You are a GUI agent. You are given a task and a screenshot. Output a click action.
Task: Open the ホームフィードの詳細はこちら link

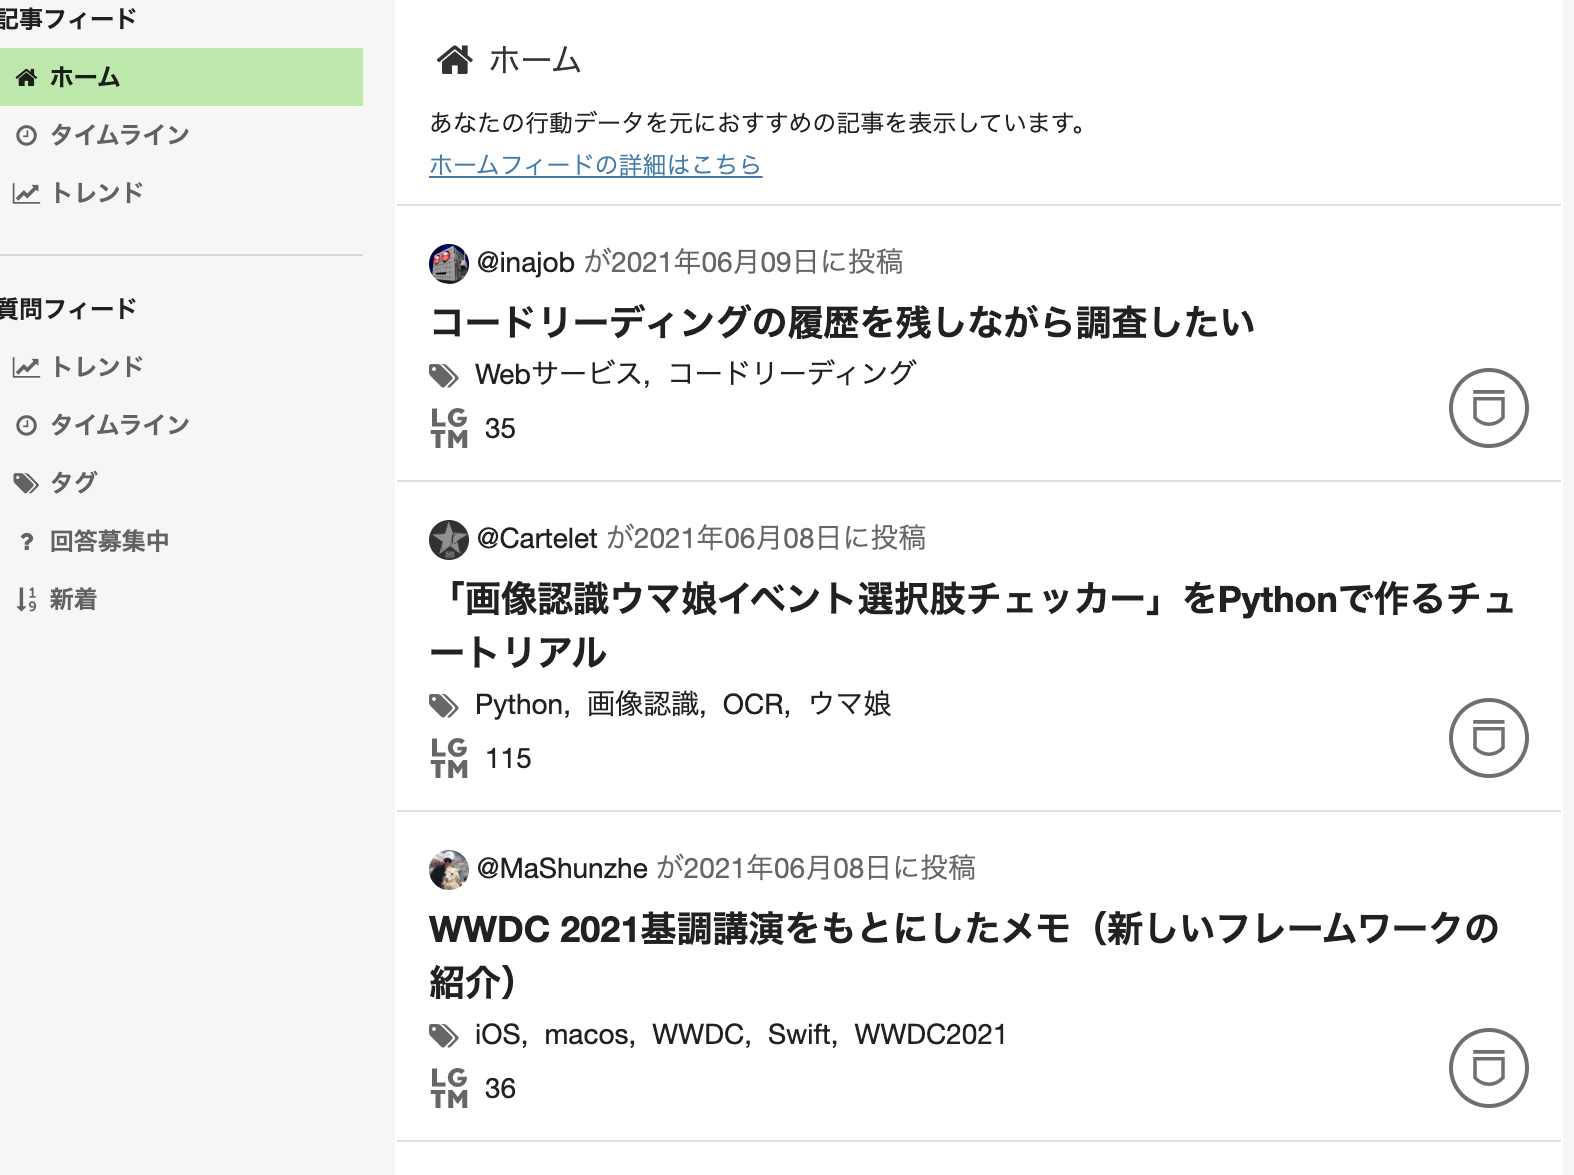[x=596, y=164]
